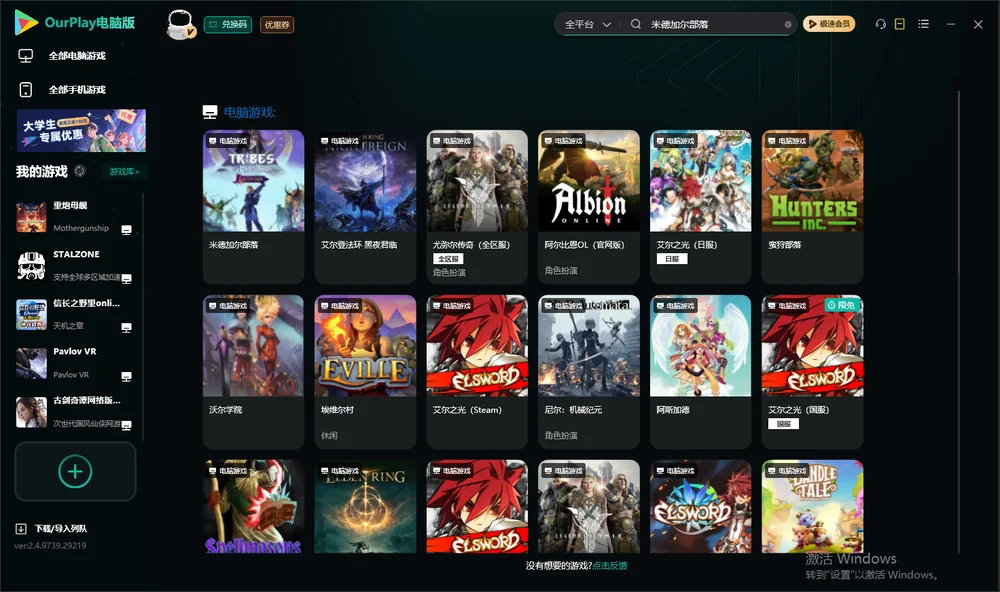Click the 下载/导入列队 download icon
Image resolution: width=1000 pixels, height=592 pixels.
pos(21,528)
